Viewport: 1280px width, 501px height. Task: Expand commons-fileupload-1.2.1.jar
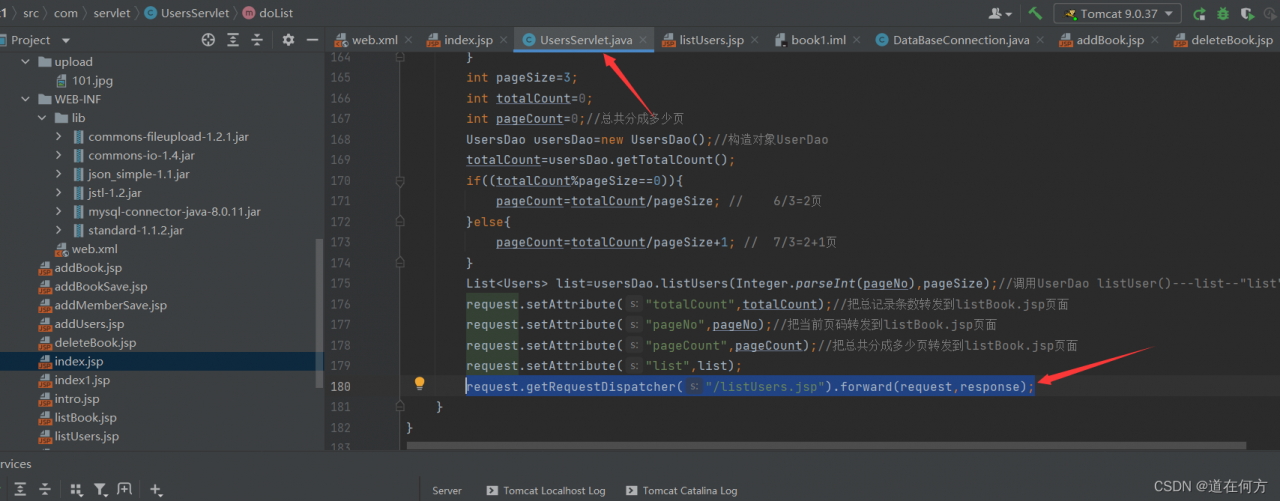coord(59,137)
